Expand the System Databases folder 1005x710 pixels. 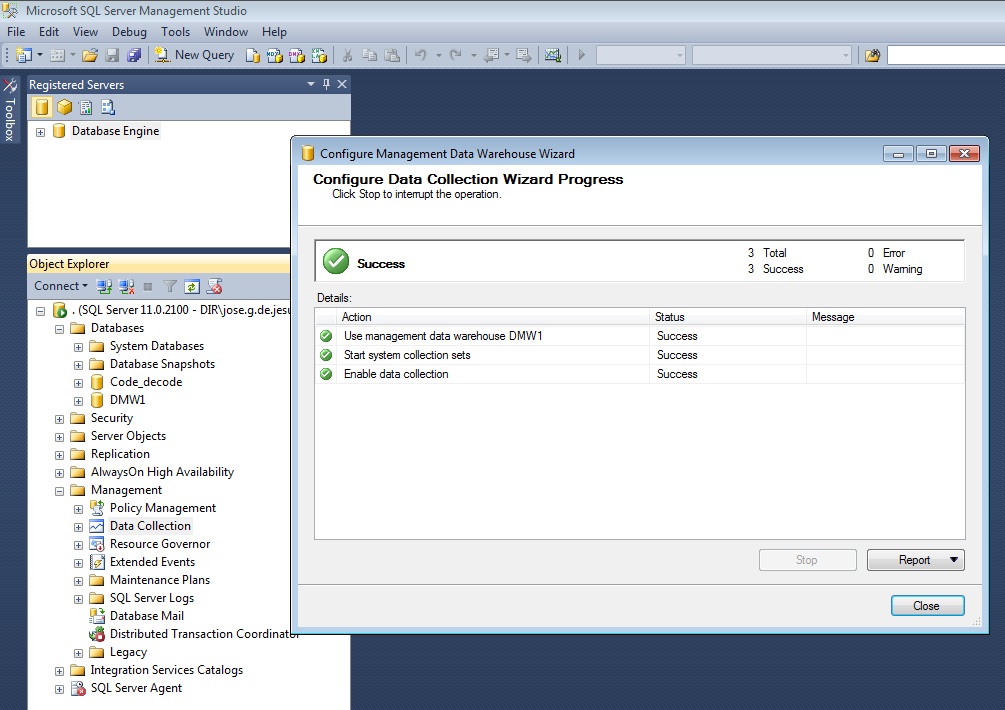click(x=78, y=347)
